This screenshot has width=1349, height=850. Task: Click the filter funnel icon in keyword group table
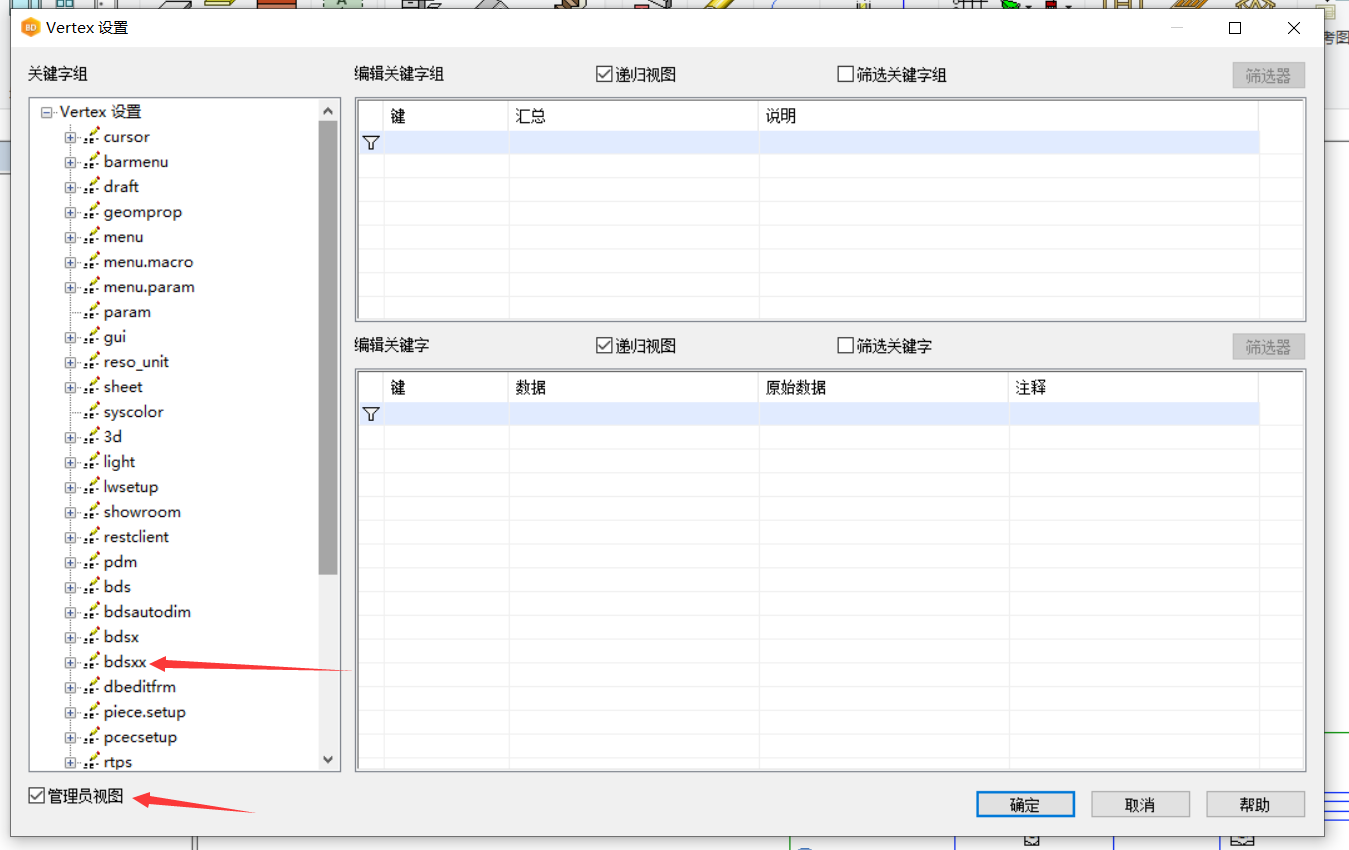tap(371, 143)
